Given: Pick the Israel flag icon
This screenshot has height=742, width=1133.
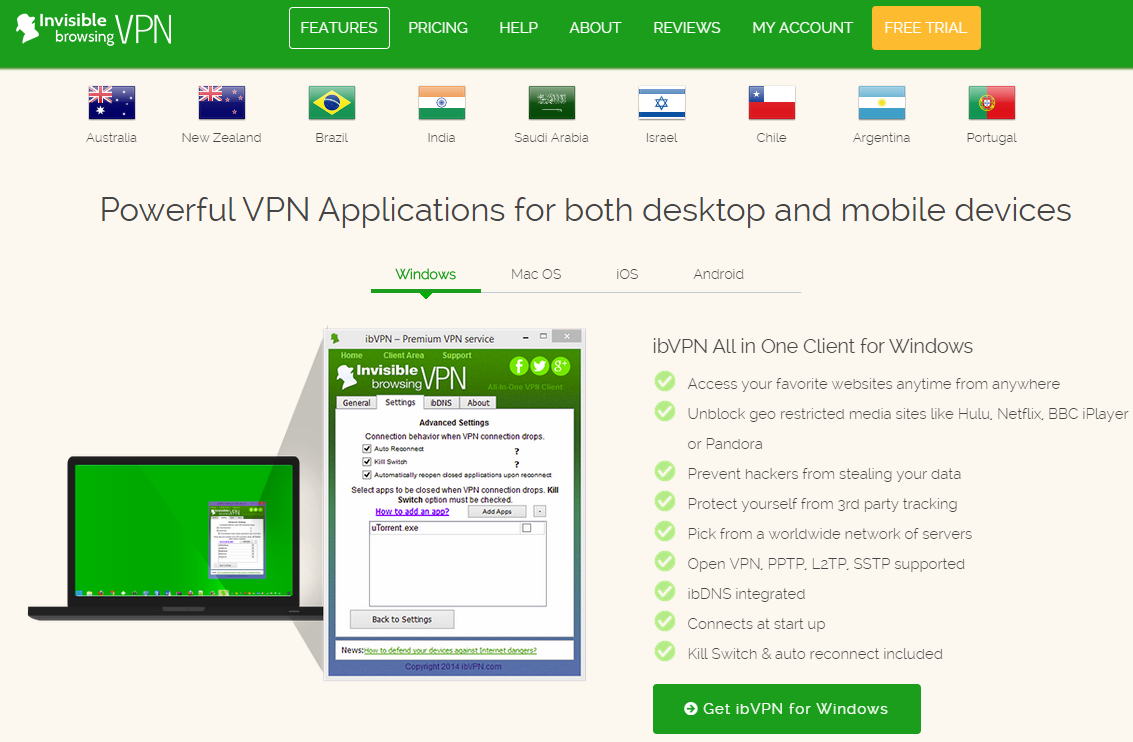Looking at the screenshot, I should 662,103.
